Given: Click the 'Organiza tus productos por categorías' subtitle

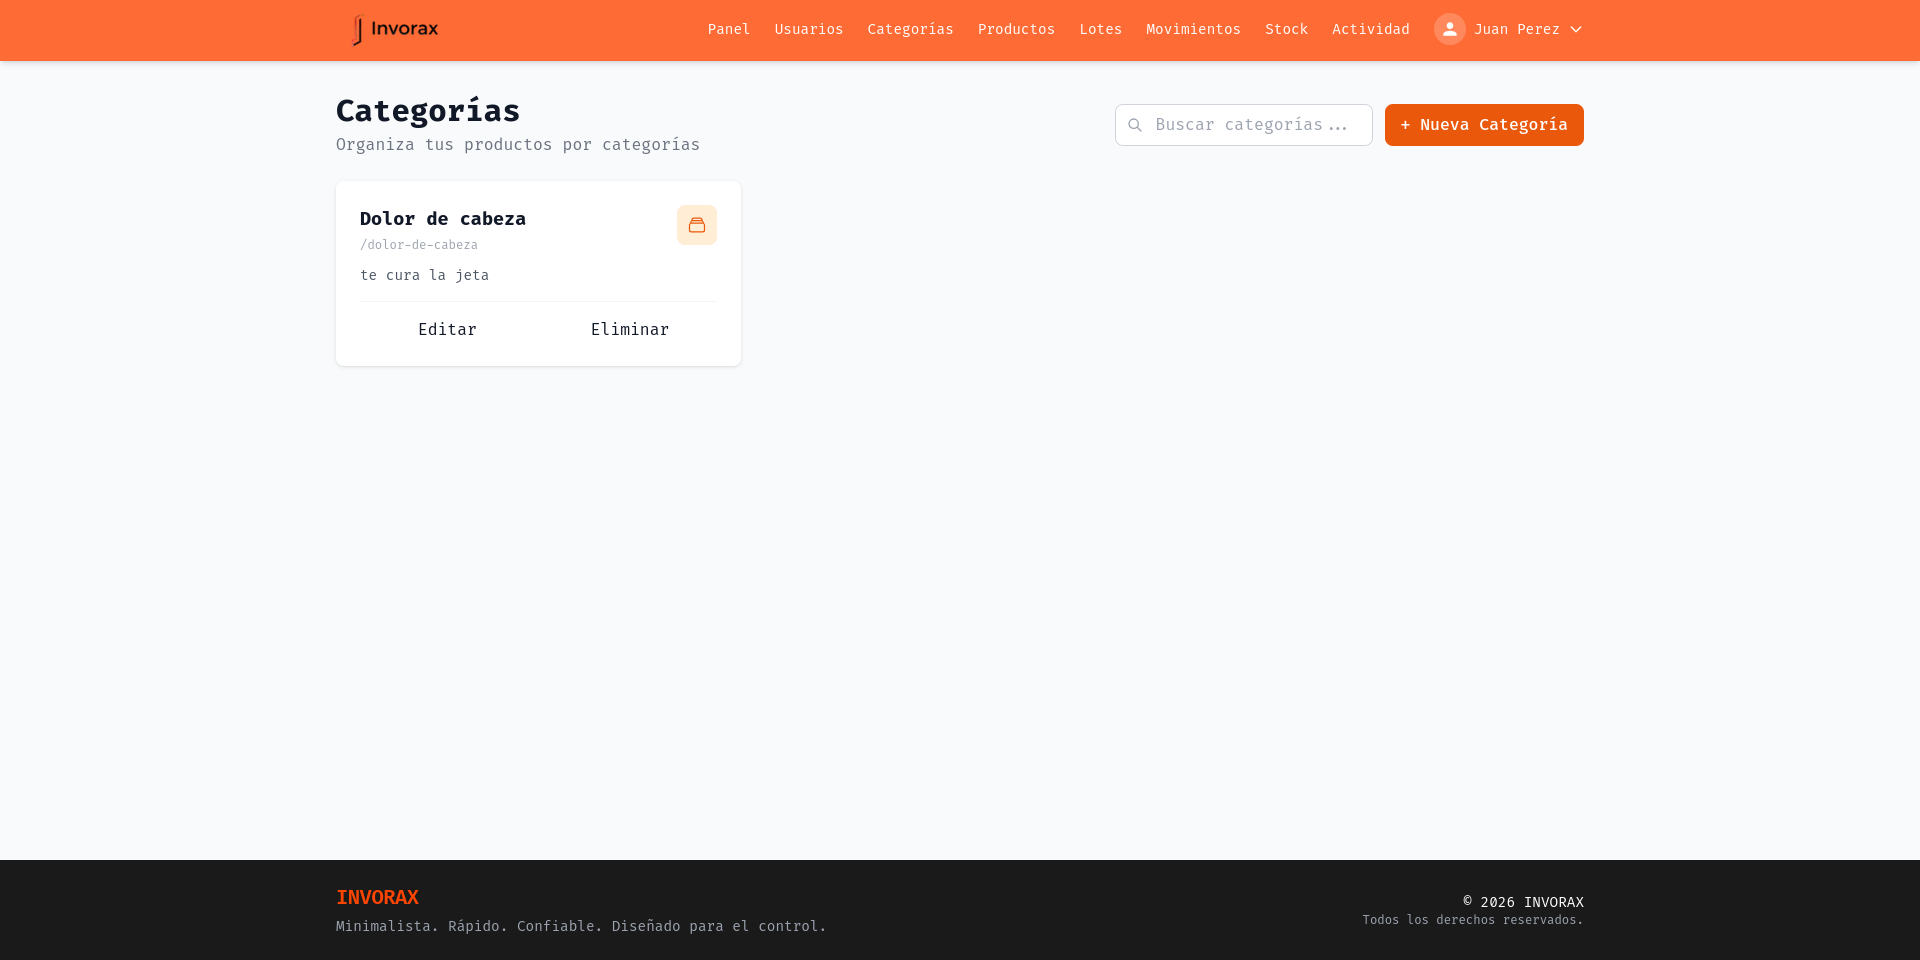Looking at the screenshot, I should click(x=518, y=144).
